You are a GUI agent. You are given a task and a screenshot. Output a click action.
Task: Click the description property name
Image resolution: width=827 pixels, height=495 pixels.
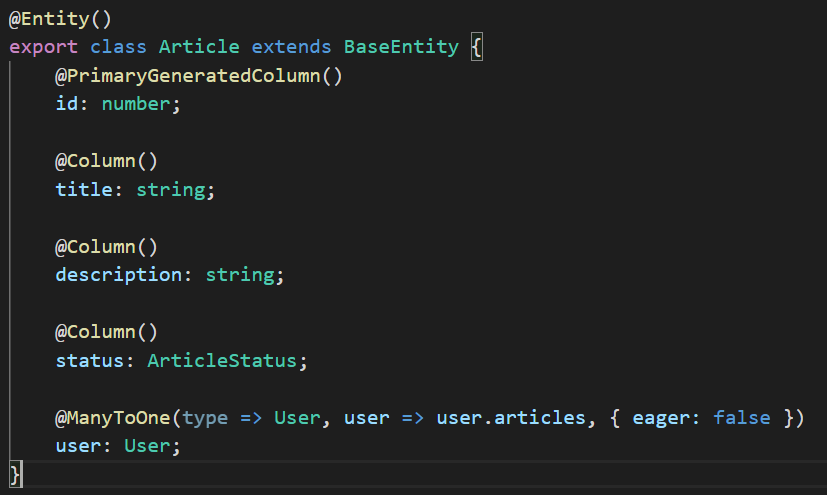pos(119,275)
